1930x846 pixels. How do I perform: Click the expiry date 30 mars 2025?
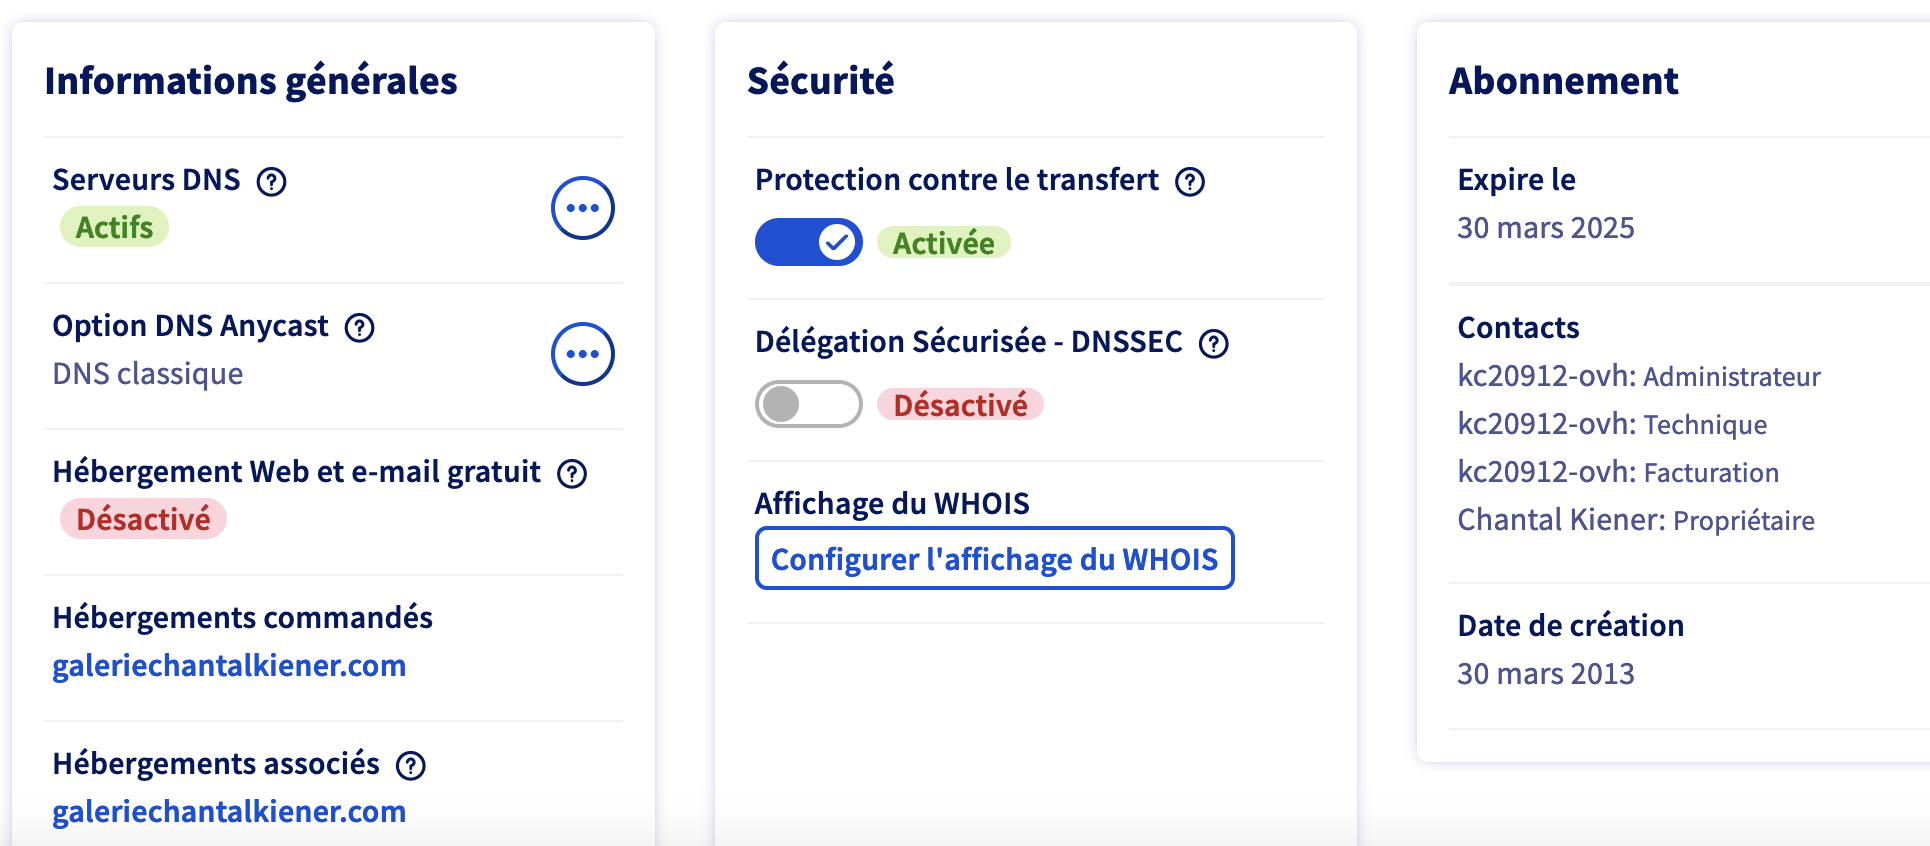pyautogui.click(x=1546, y=228)
